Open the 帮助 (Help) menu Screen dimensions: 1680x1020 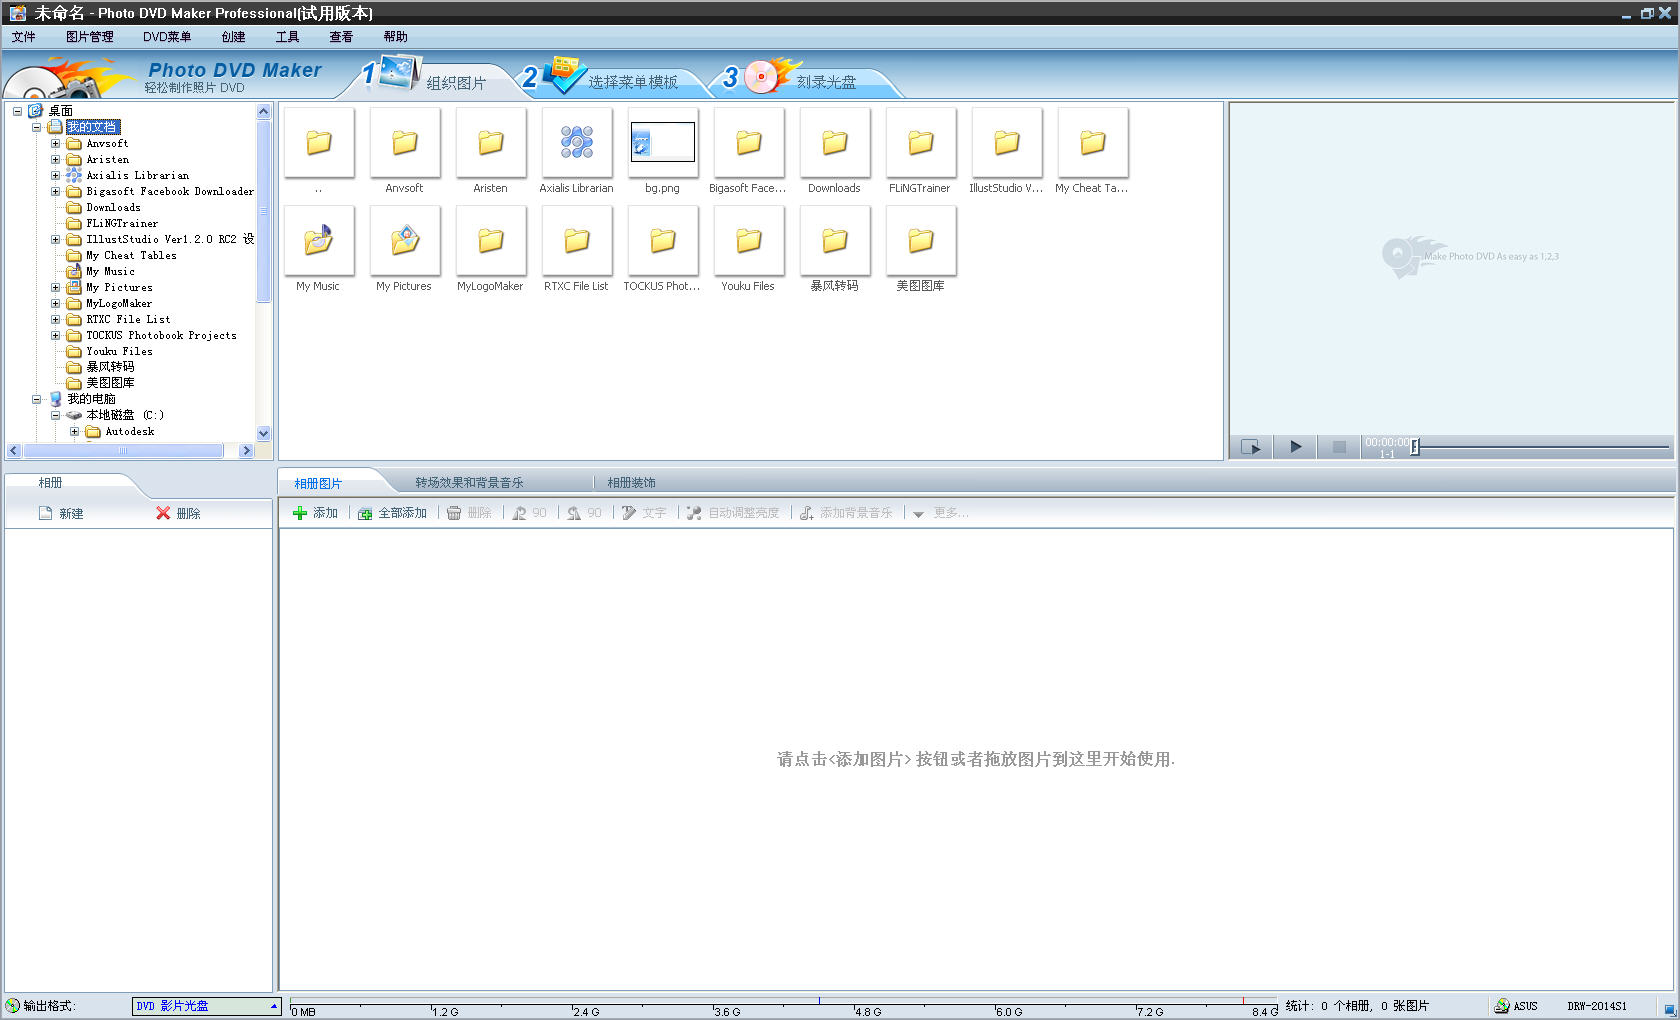(396, 37)
